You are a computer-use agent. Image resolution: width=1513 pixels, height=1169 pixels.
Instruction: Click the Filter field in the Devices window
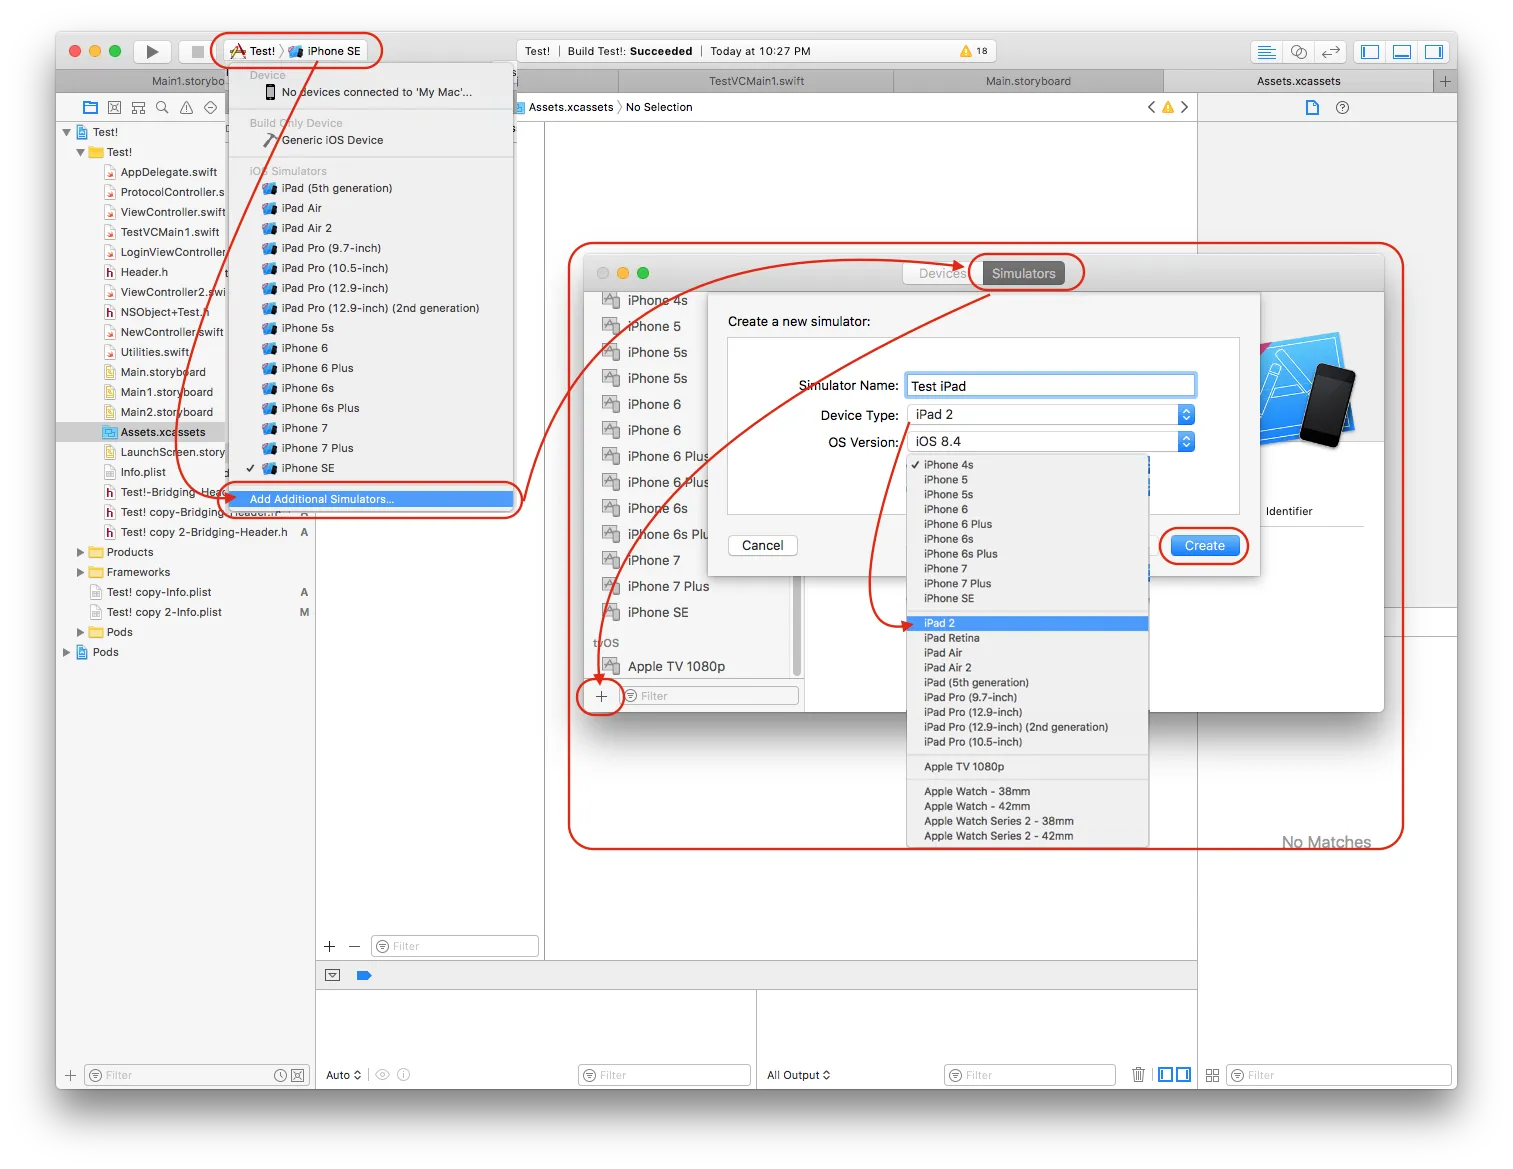click(x=711, y=696)
